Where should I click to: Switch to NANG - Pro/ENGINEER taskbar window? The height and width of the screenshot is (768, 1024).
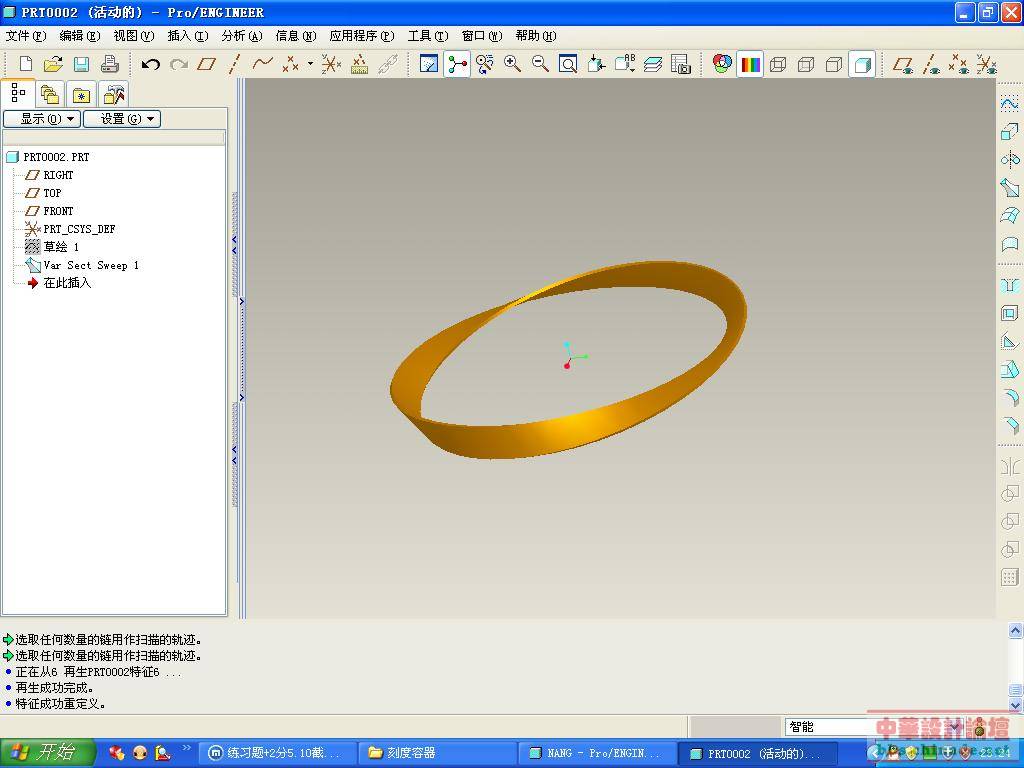[x=596, y=753]
